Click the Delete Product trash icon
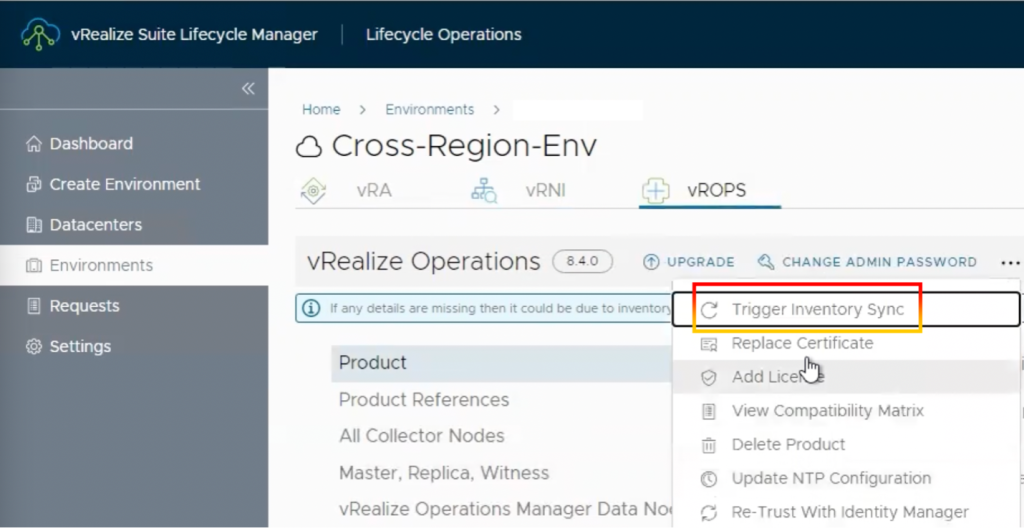 coord(709,445)
